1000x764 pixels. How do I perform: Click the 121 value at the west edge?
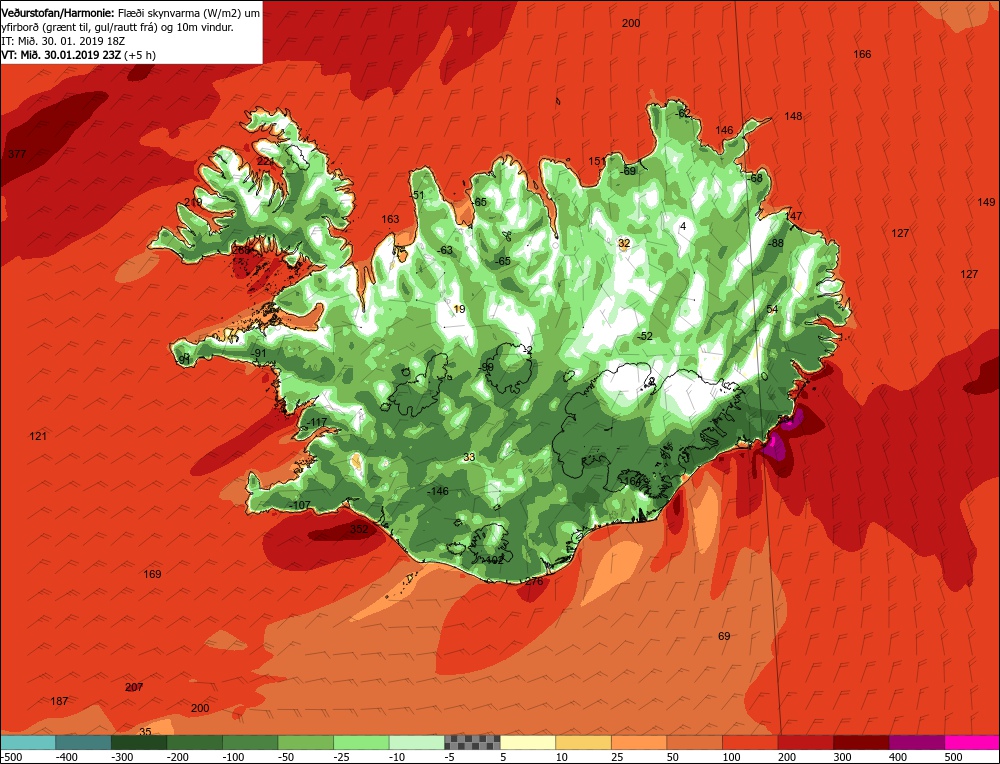pyautogui.click(x=38, y=436)
